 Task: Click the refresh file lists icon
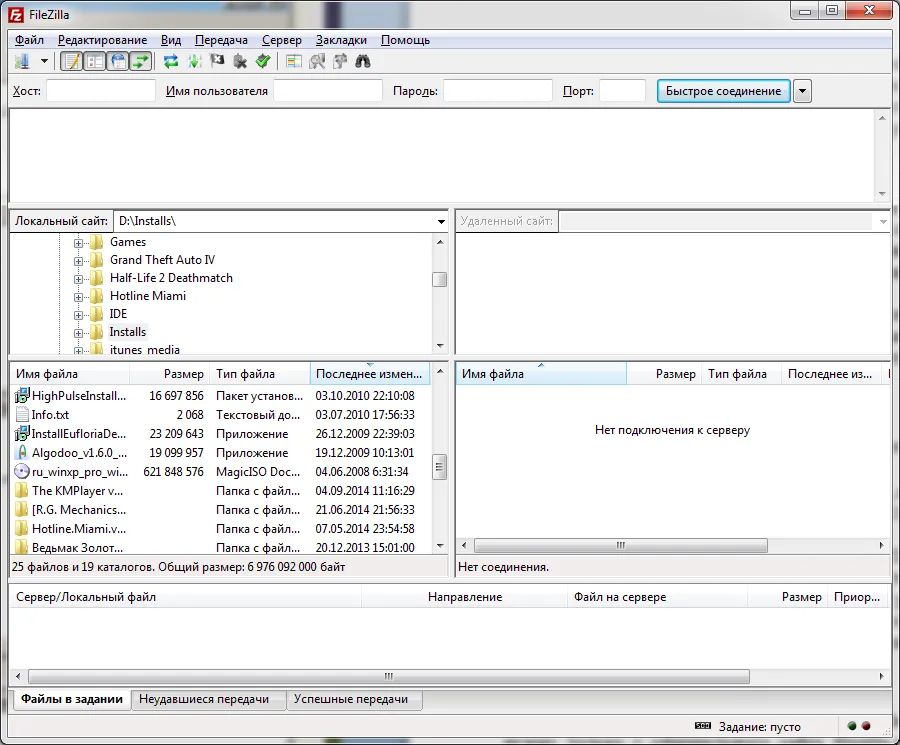170,61
